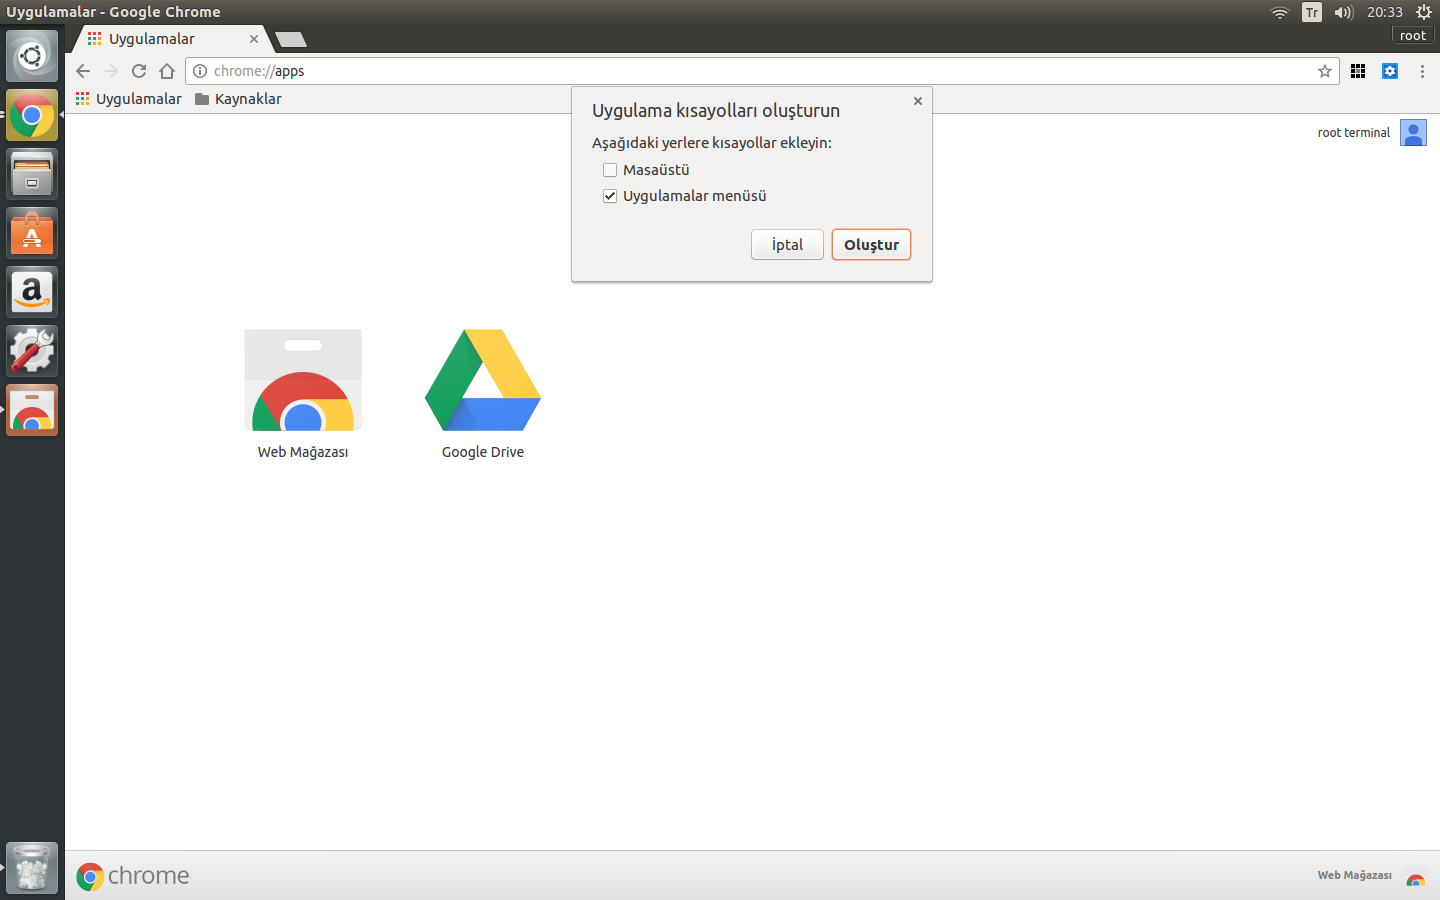1440x900 pixels.
Task: Launch the Google Drive app
Action: tap(483, 394)
